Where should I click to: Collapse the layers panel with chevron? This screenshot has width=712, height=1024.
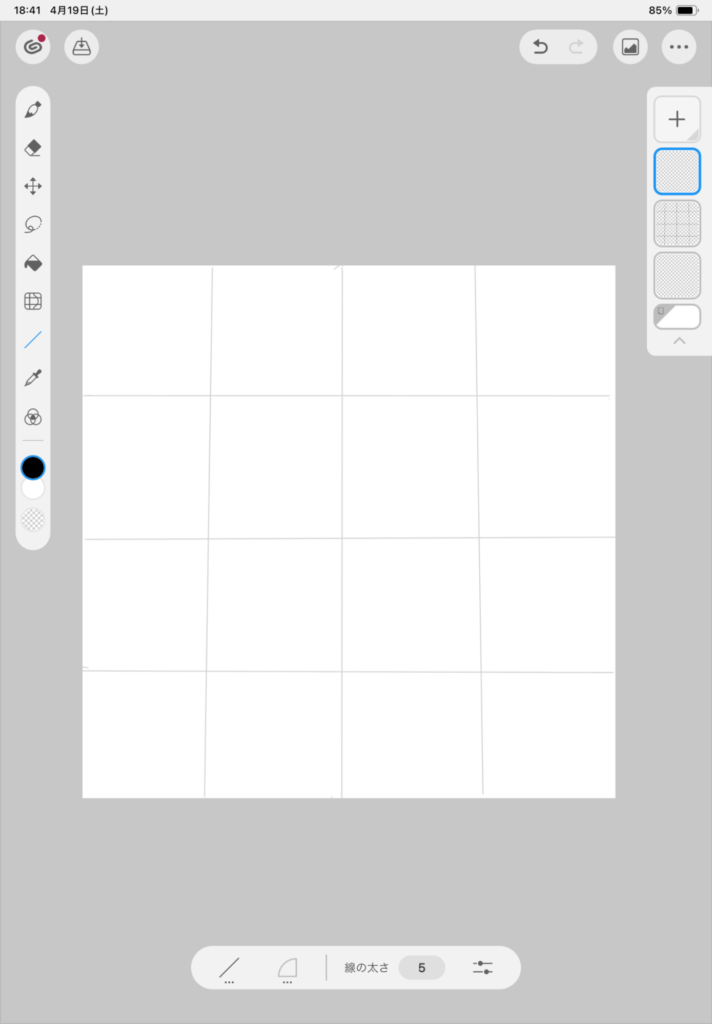[679, 341]
